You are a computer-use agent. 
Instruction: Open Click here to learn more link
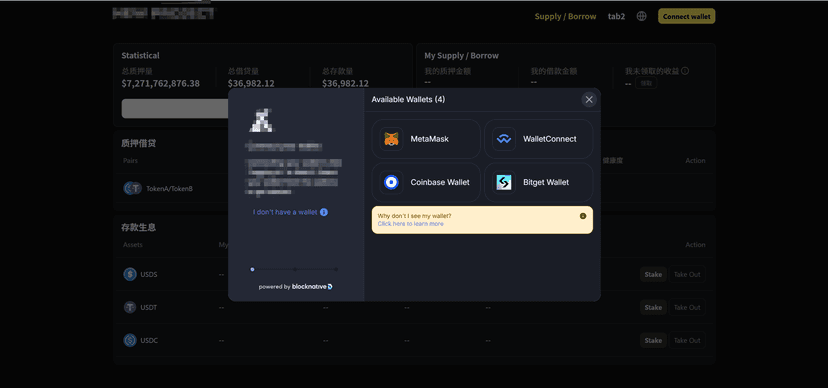pos(411,224)
